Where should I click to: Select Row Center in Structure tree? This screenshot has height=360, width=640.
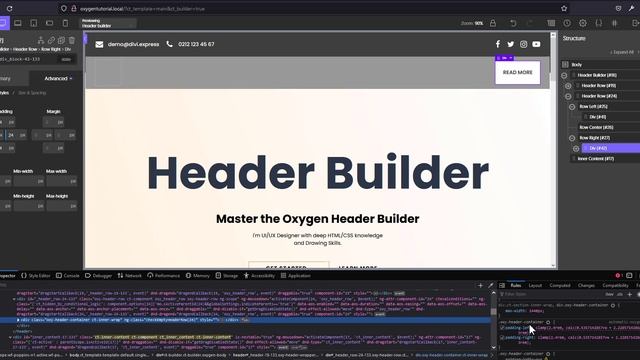[596, 127]
